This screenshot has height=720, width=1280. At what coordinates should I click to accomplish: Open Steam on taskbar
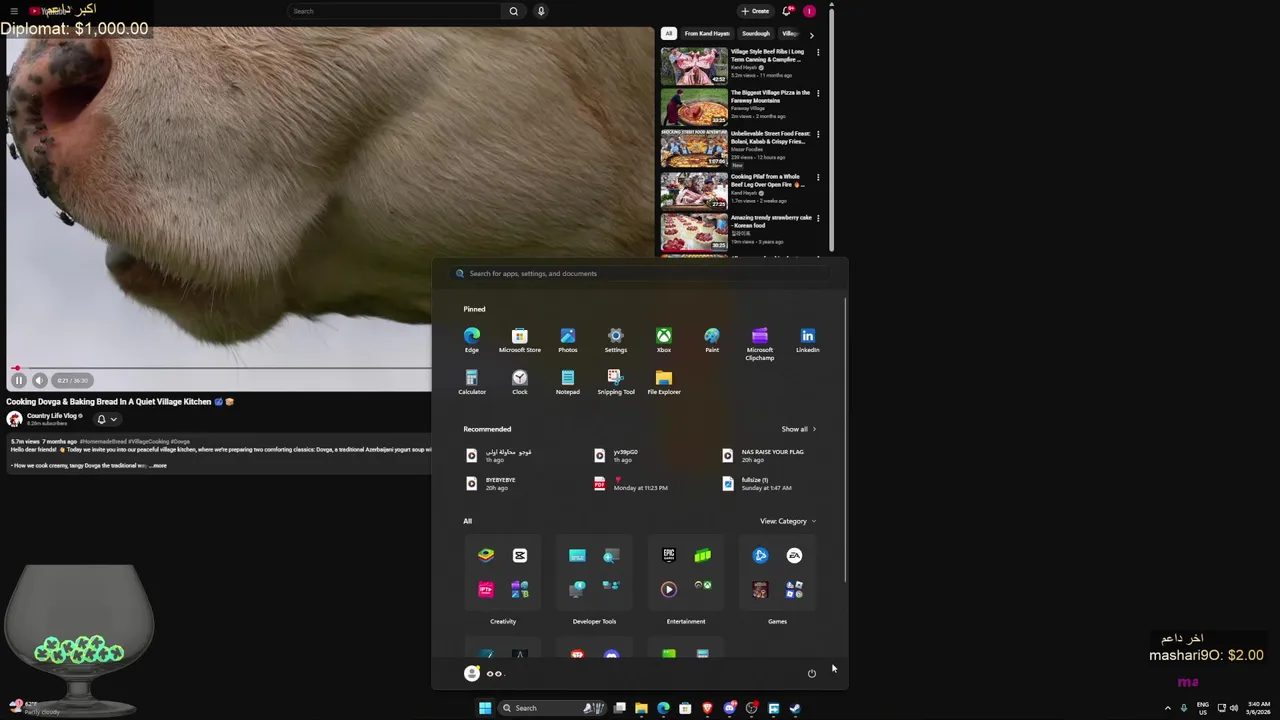tap(795, 708)
